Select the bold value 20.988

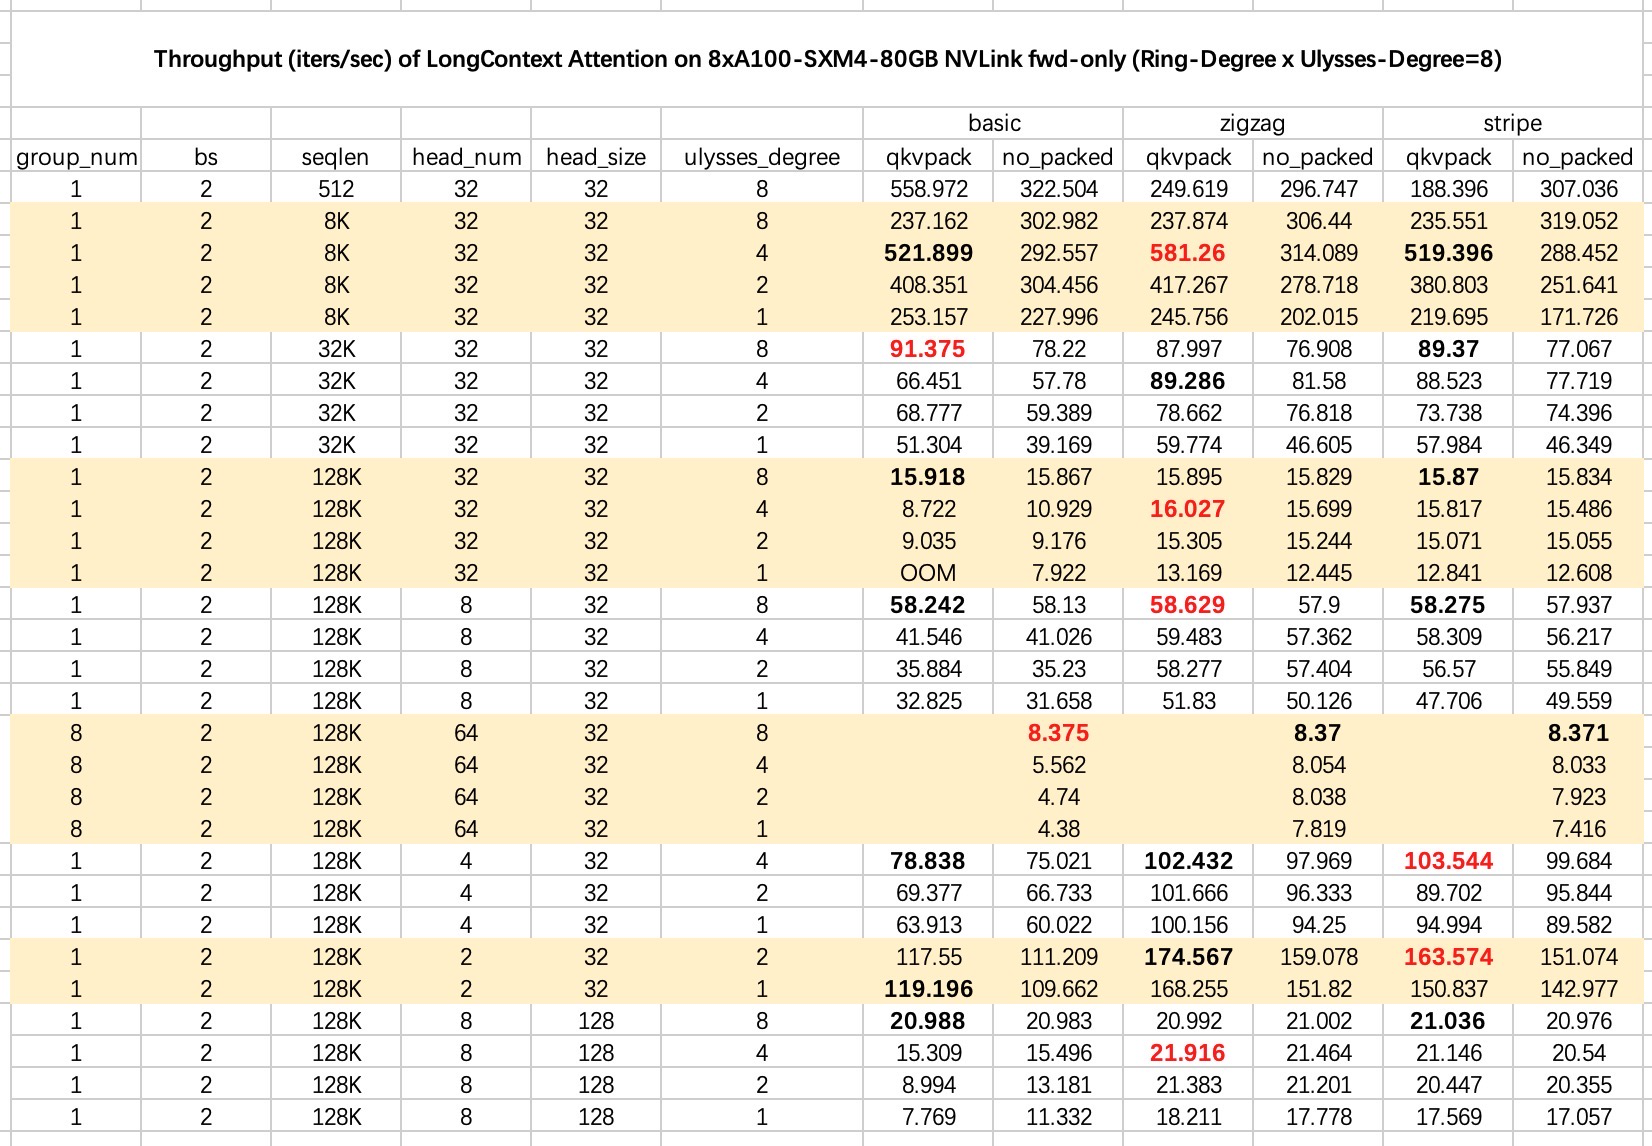[x=929, y=1021]
